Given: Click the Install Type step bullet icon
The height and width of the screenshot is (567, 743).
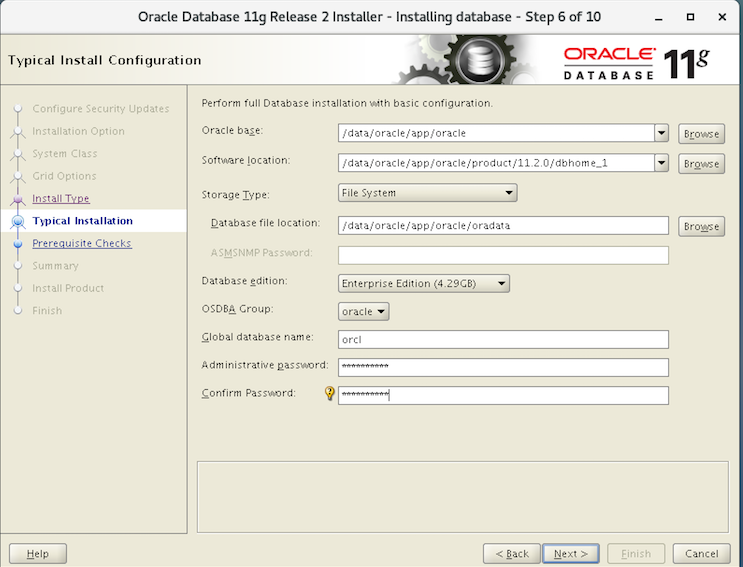Looking at the screenshot, I should click(18, 199).
